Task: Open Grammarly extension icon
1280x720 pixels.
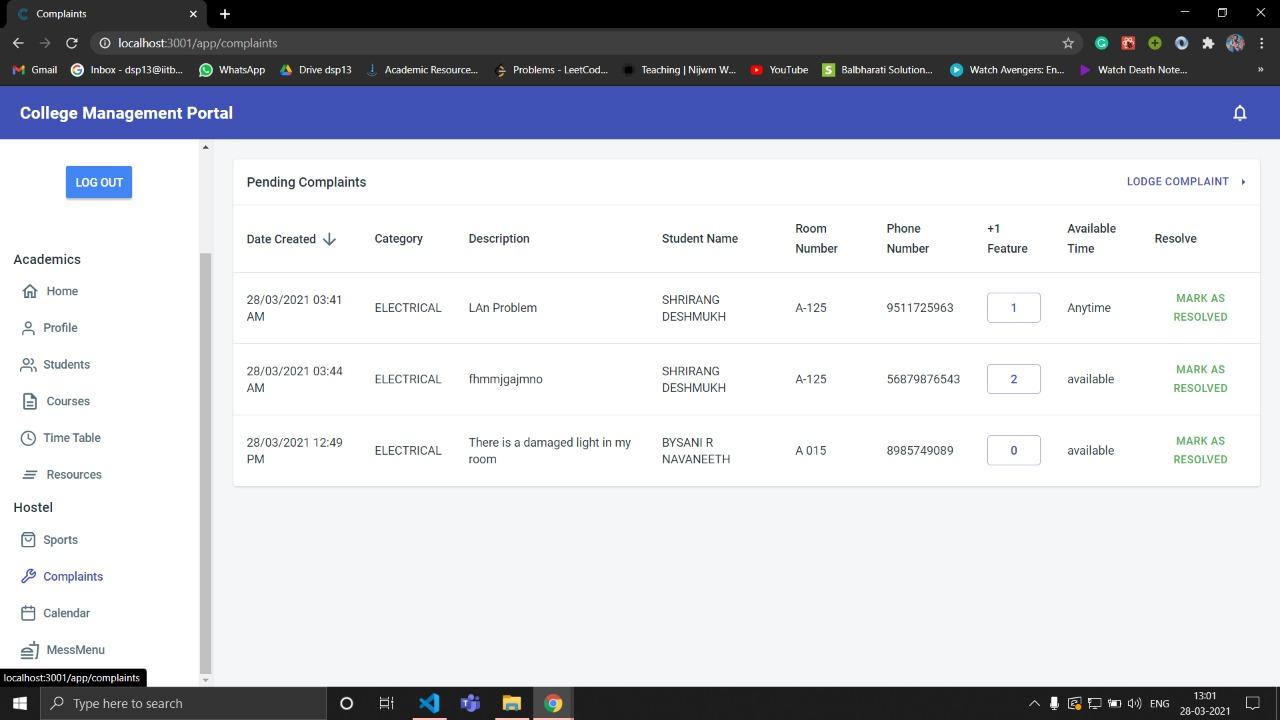Action: pyautogui.click(x=1101, y=43)
